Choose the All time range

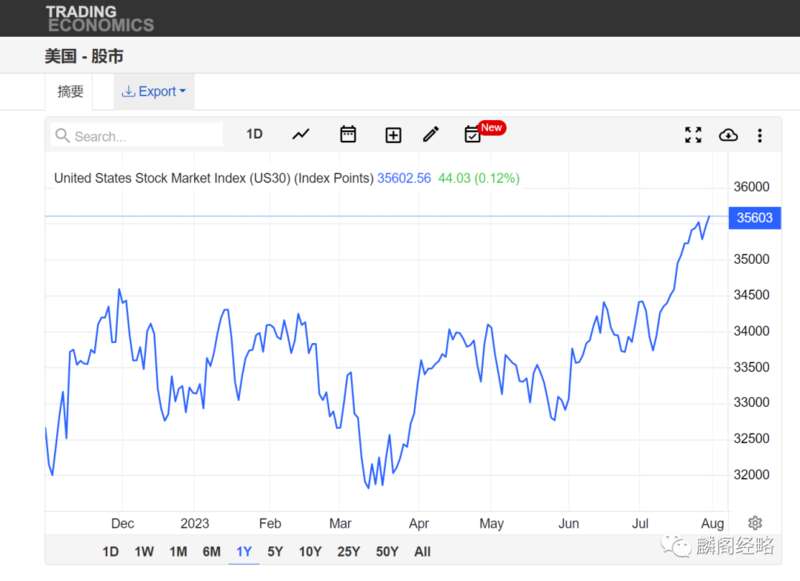[x=422, y=551]
